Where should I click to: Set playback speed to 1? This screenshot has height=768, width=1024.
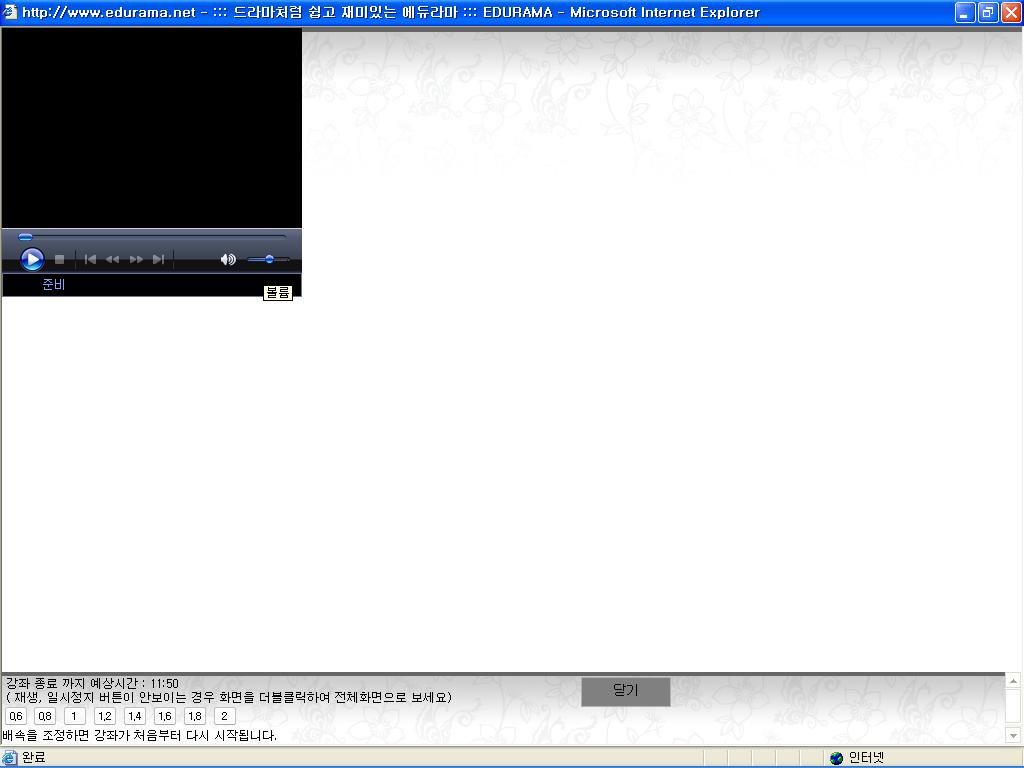pyautogui.click(x=74, y=716)
